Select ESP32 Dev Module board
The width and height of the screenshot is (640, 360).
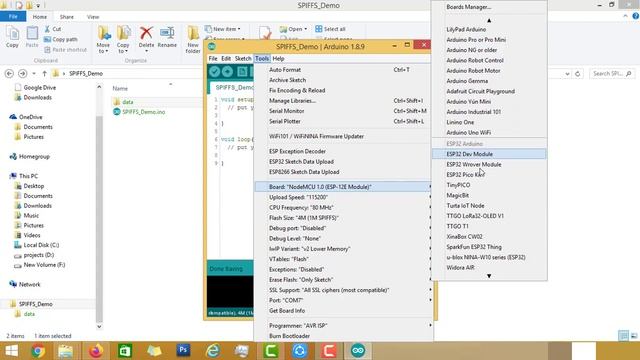489,154
